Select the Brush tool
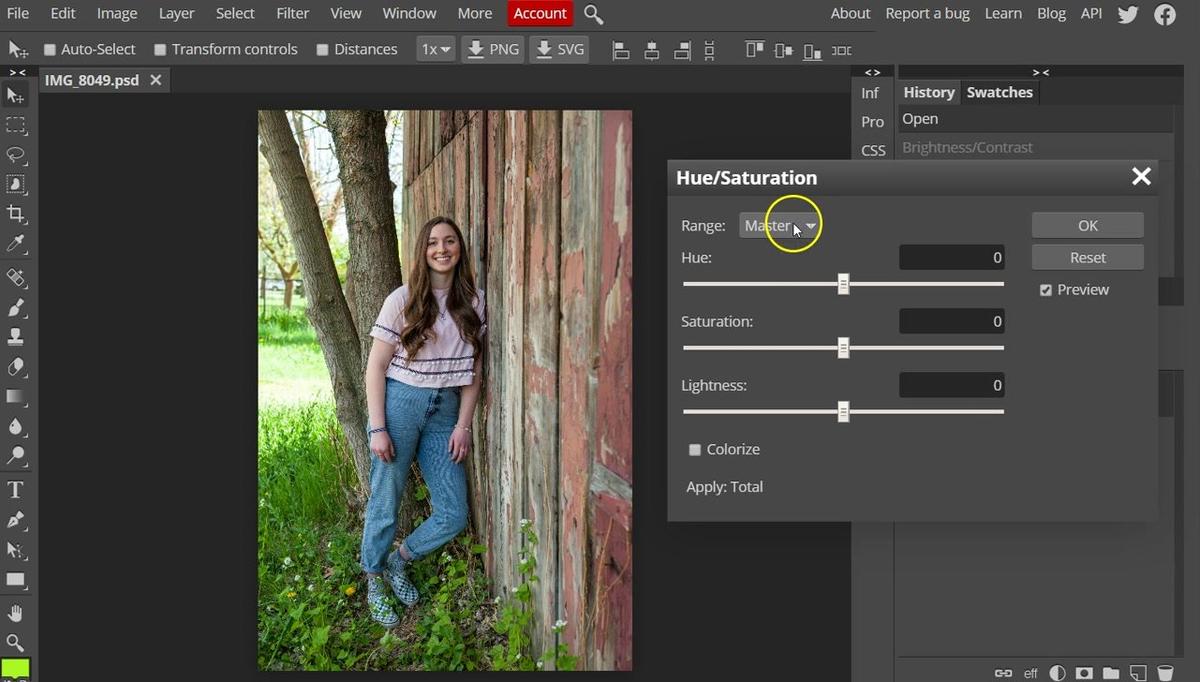 pos(16,308)
